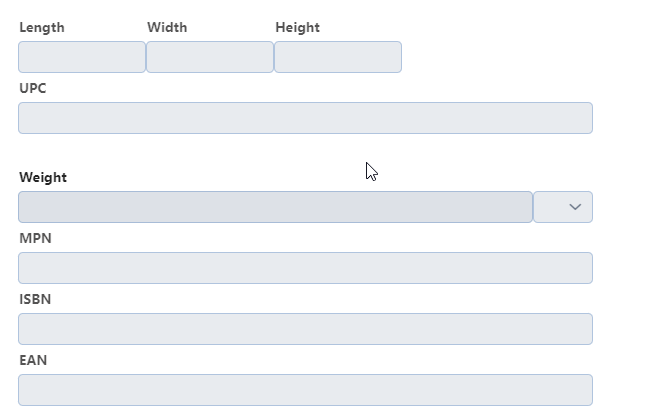Viewport: 647px width, 412px height.
Task: Click into the EAN input field
Action: pos(305,390)
